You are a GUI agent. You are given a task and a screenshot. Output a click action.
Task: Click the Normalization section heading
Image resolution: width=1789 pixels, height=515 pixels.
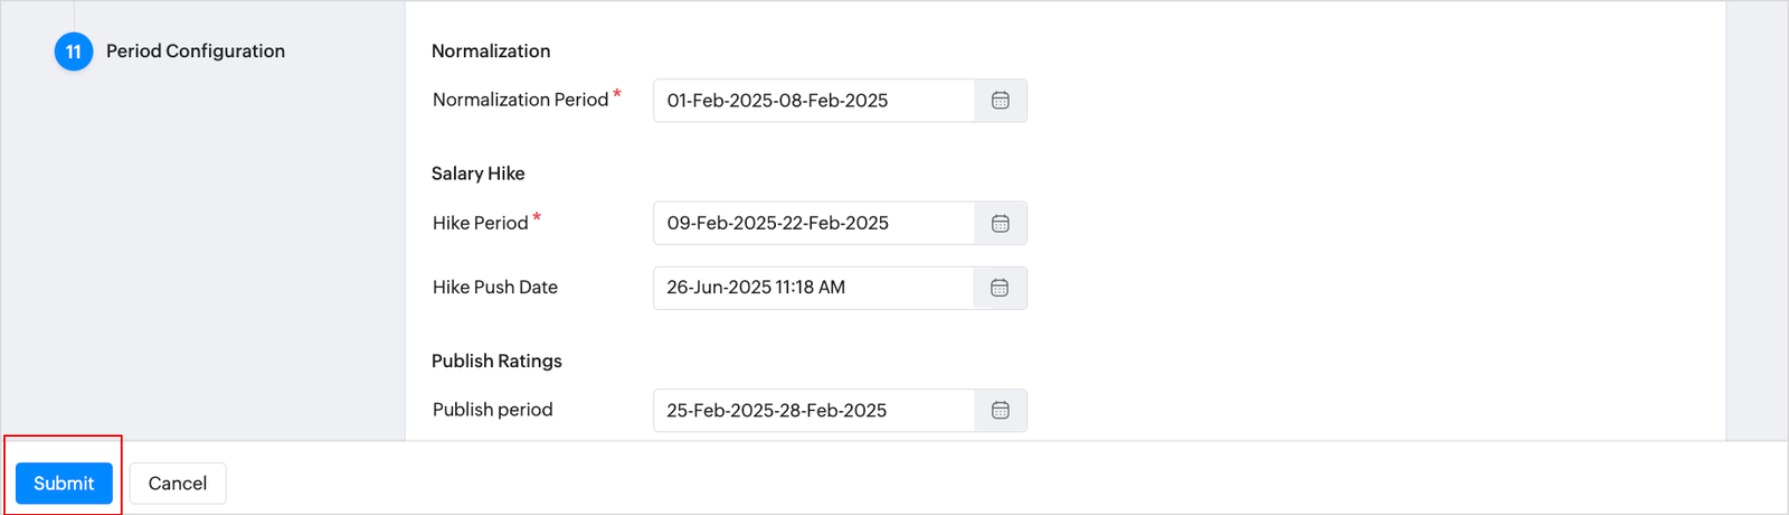[491, 51]
